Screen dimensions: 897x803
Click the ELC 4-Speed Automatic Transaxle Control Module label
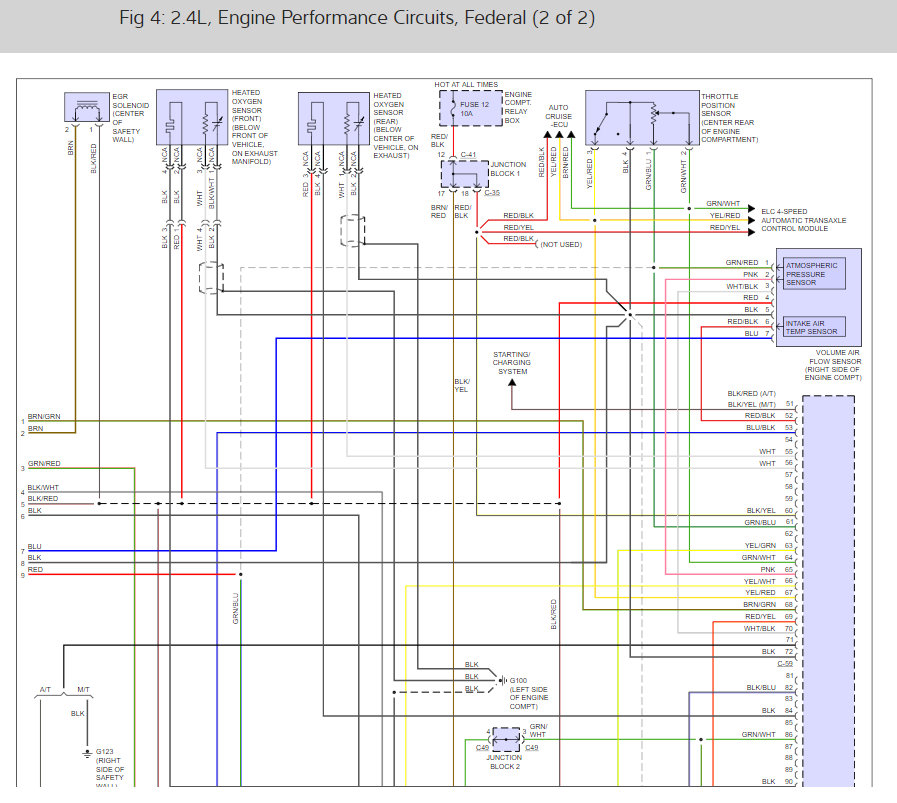(803, 220)
